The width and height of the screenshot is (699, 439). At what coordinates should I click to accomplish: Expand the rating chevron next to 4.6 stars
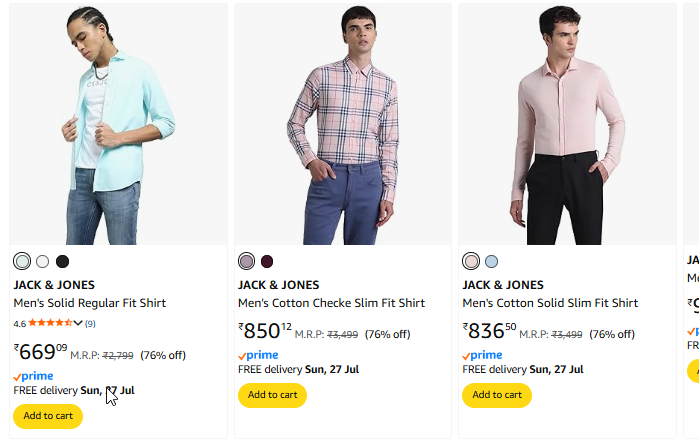[78, 323]
